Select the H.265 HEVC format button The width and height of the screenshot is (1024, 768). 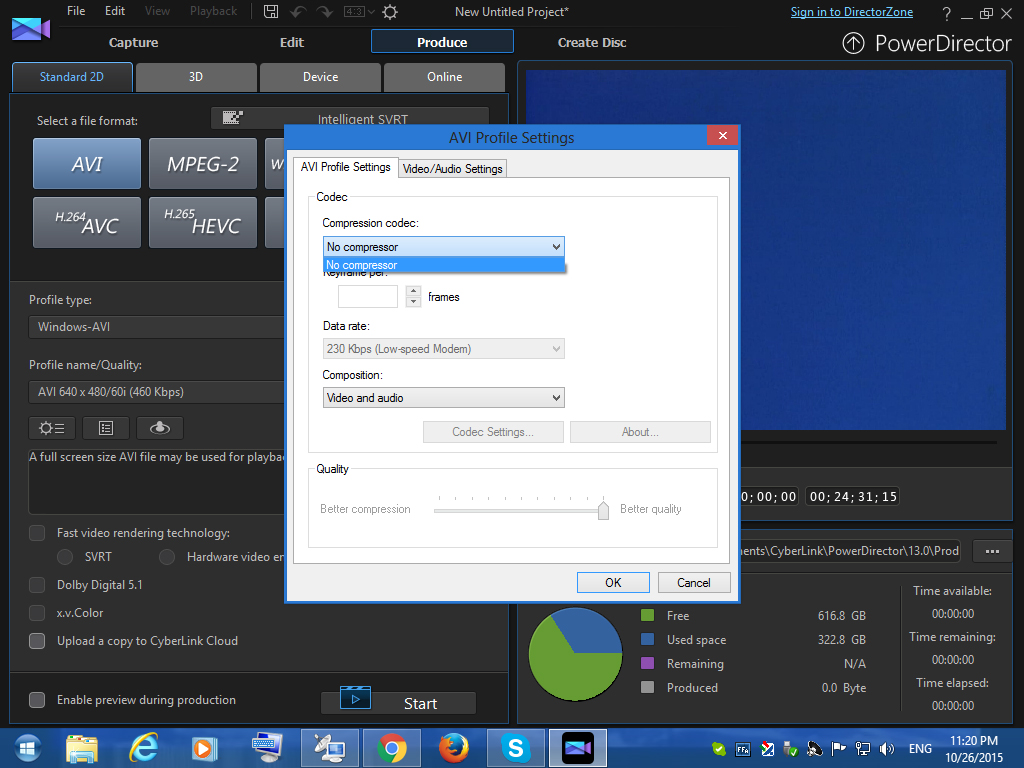202,222
